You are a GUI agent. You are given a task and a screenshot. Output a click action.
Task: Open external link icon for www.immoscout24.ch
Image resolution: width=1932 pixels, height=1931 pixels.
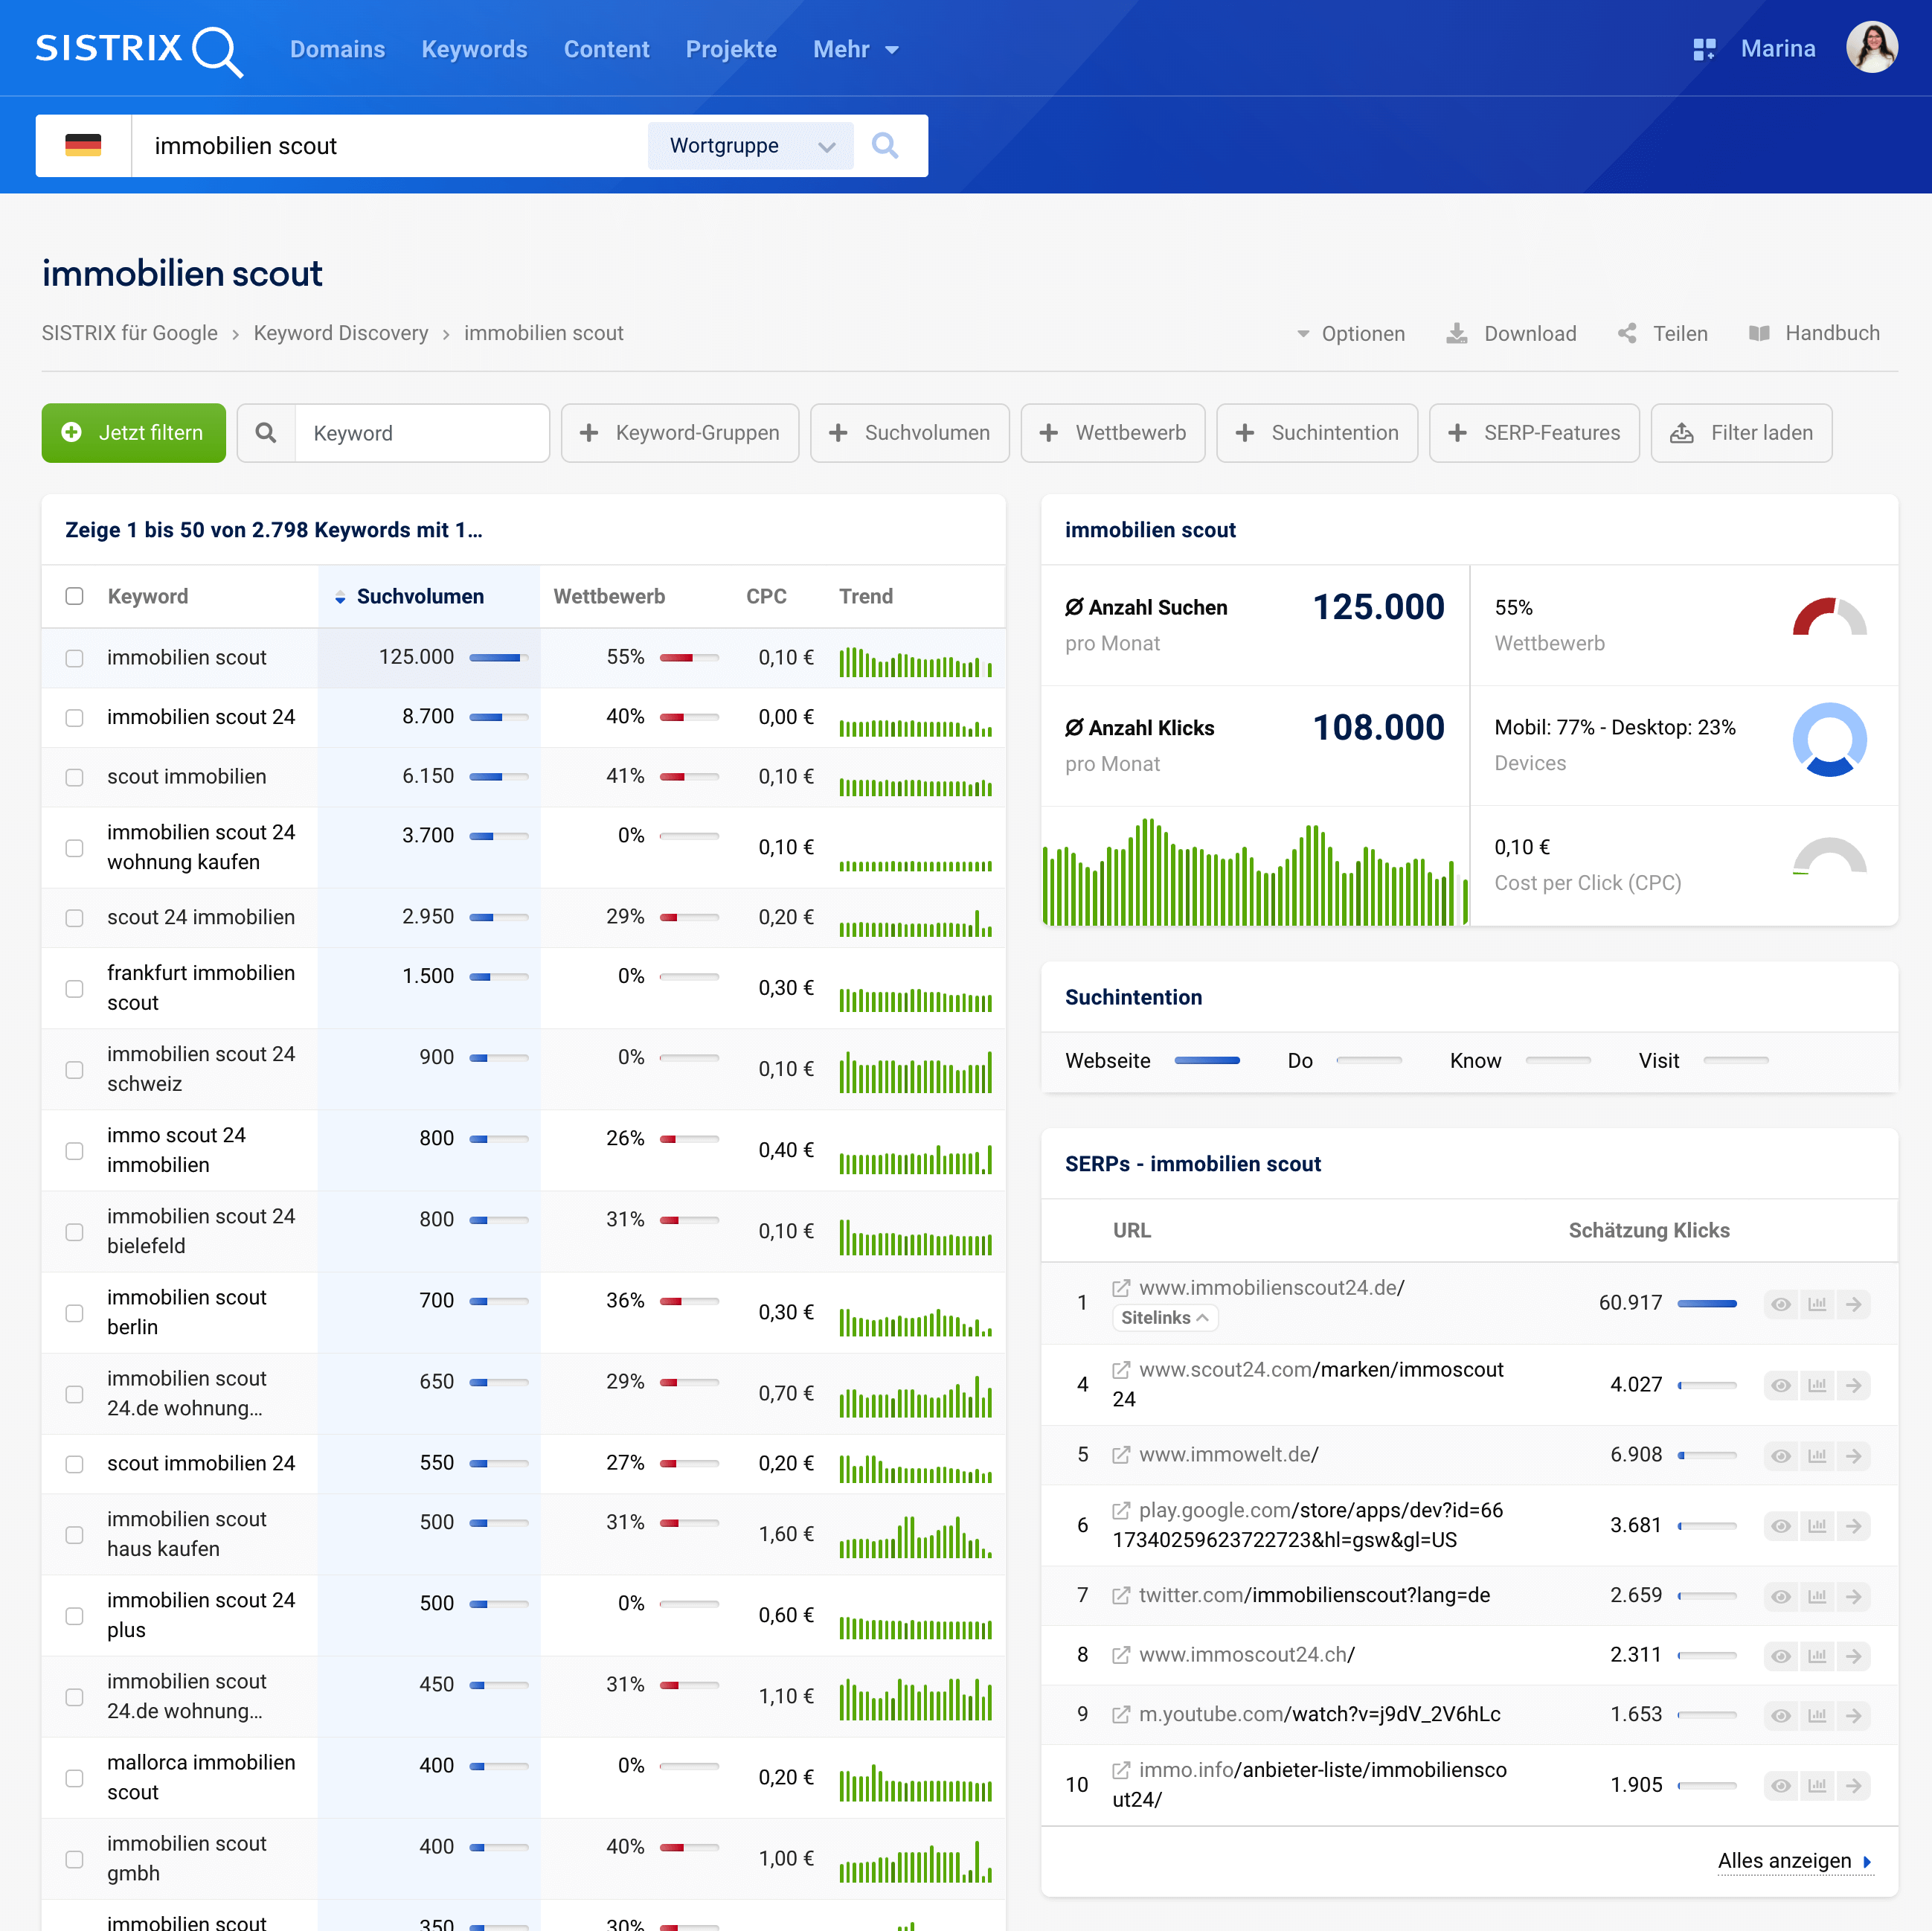click(x=1121, y=1655)
